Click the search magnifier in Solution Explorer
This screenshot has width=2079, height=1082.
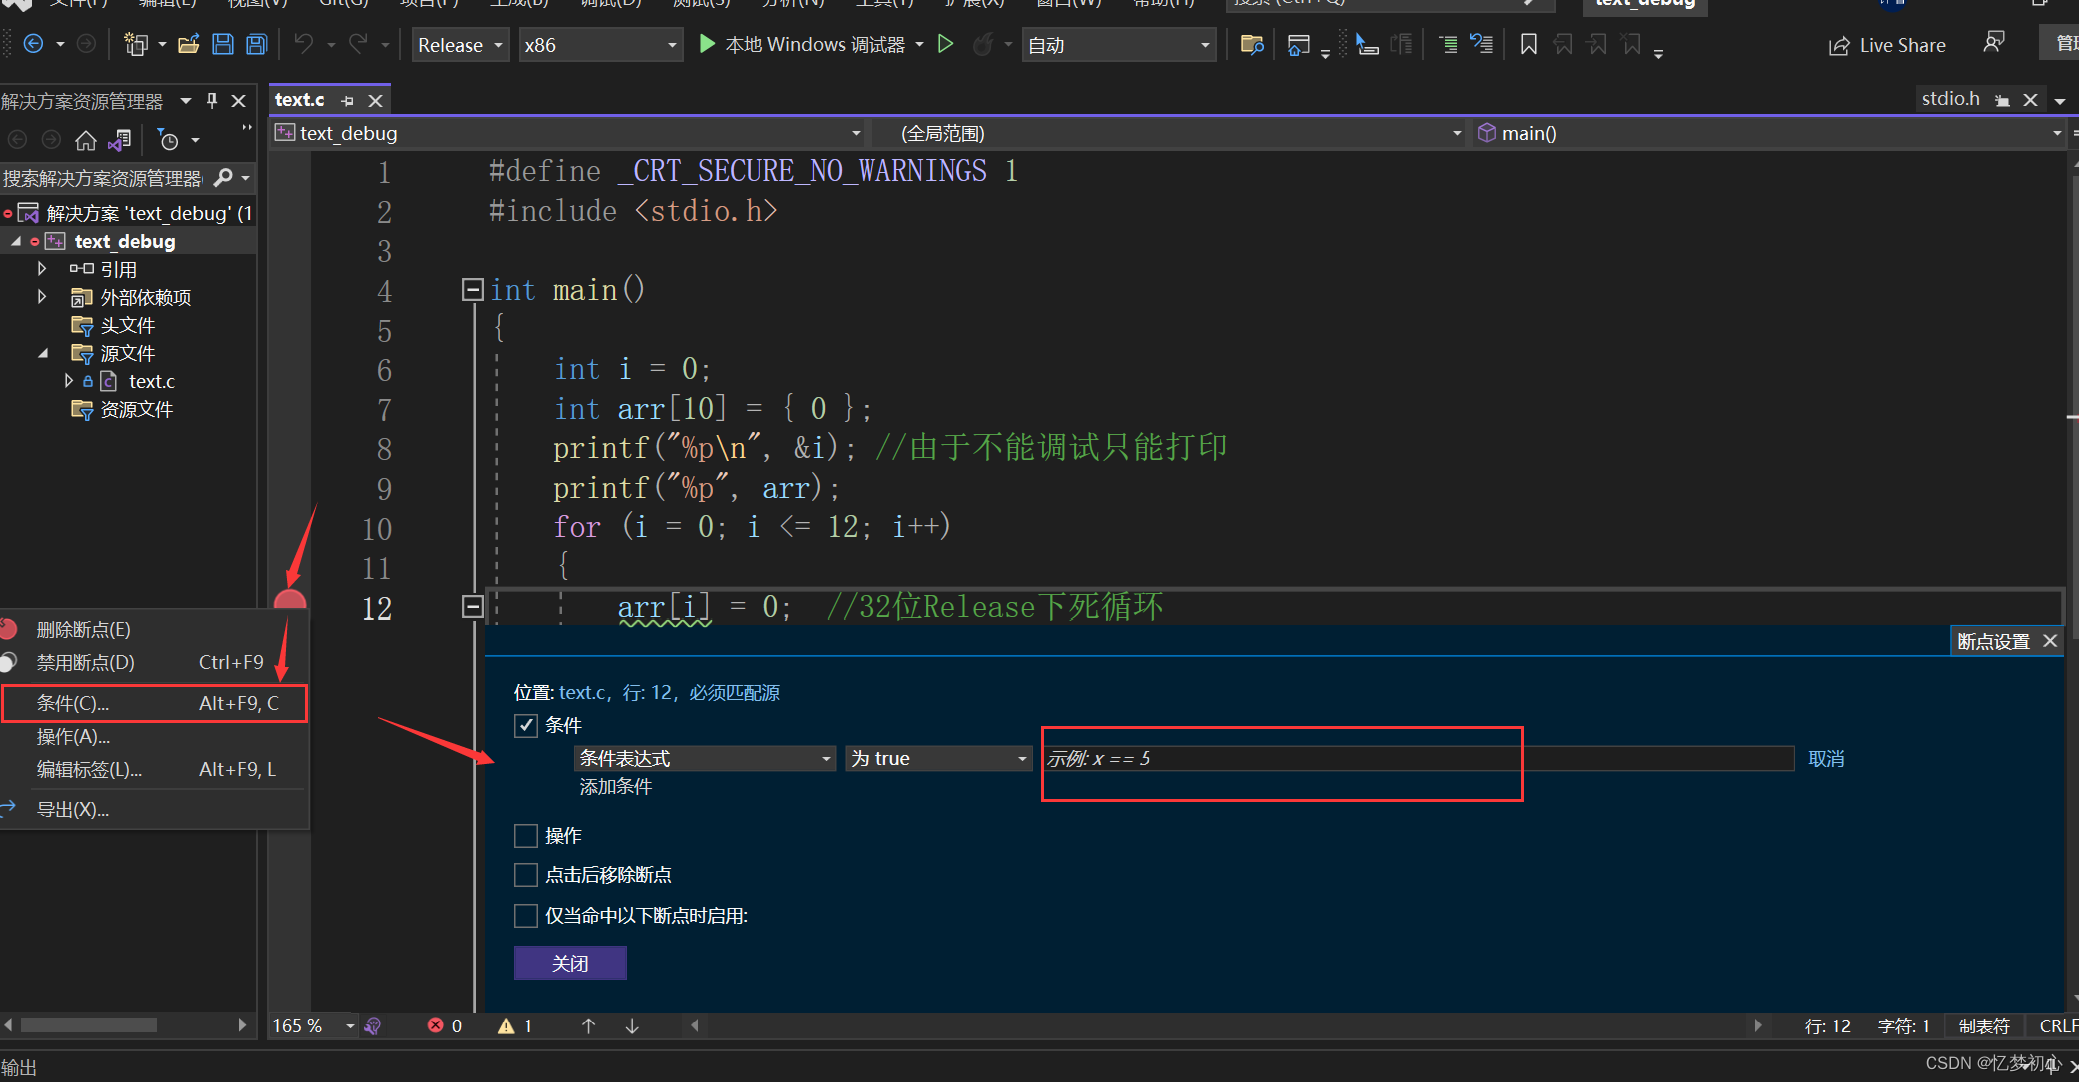coord(224,178)
